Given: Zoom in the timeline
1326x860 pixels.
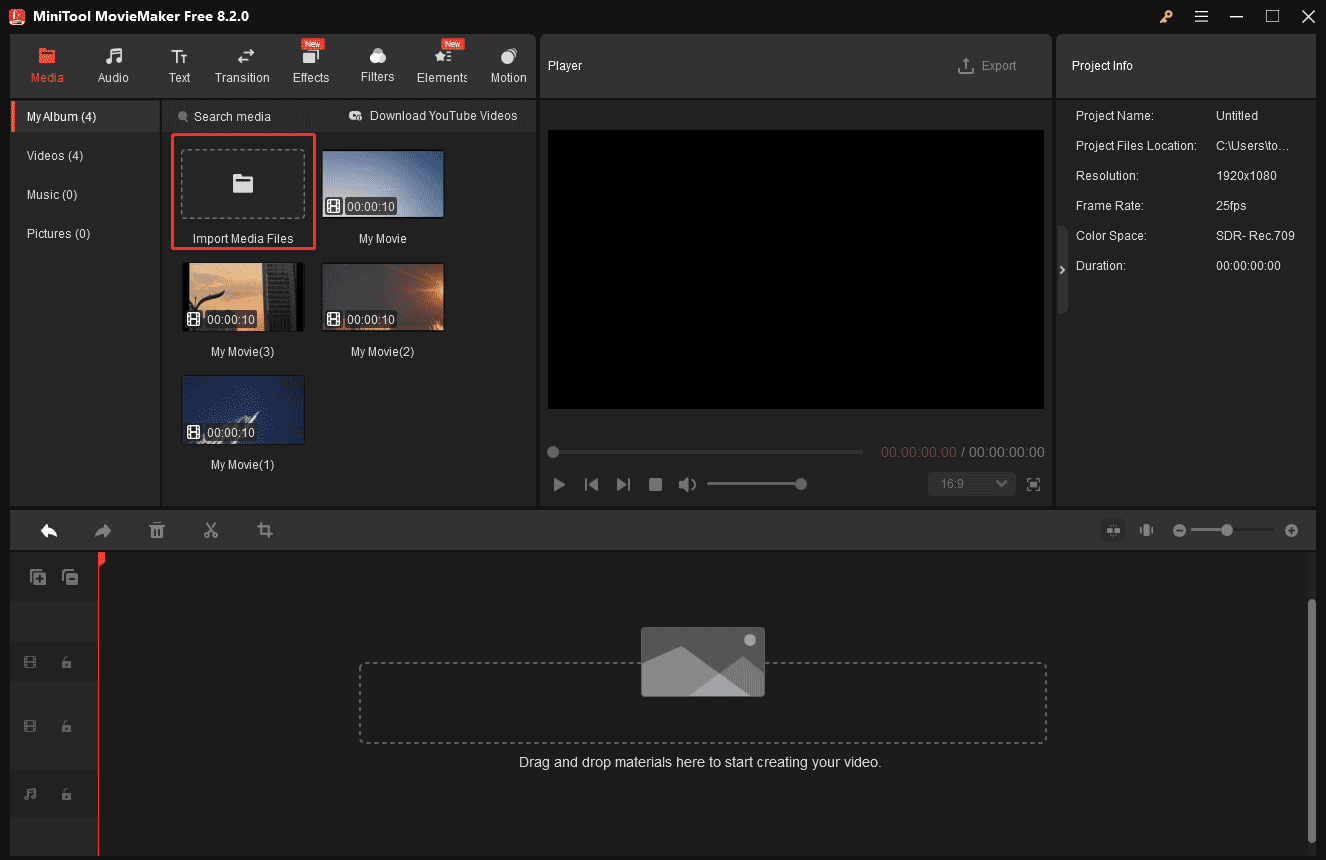Looking at the screenshot, I should click(x=1291, y=531).
